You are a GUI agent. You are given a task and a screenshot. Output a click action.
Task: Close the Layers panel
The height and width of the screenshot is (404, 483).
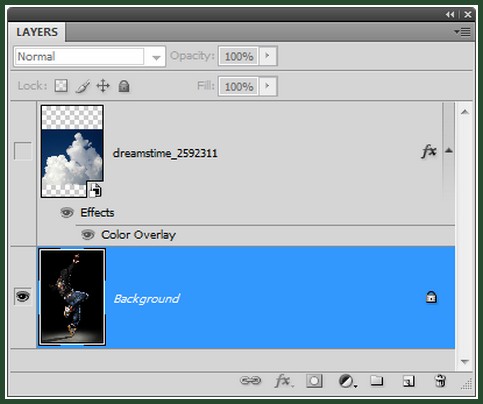pyautogui.click(x=468, y=15)
